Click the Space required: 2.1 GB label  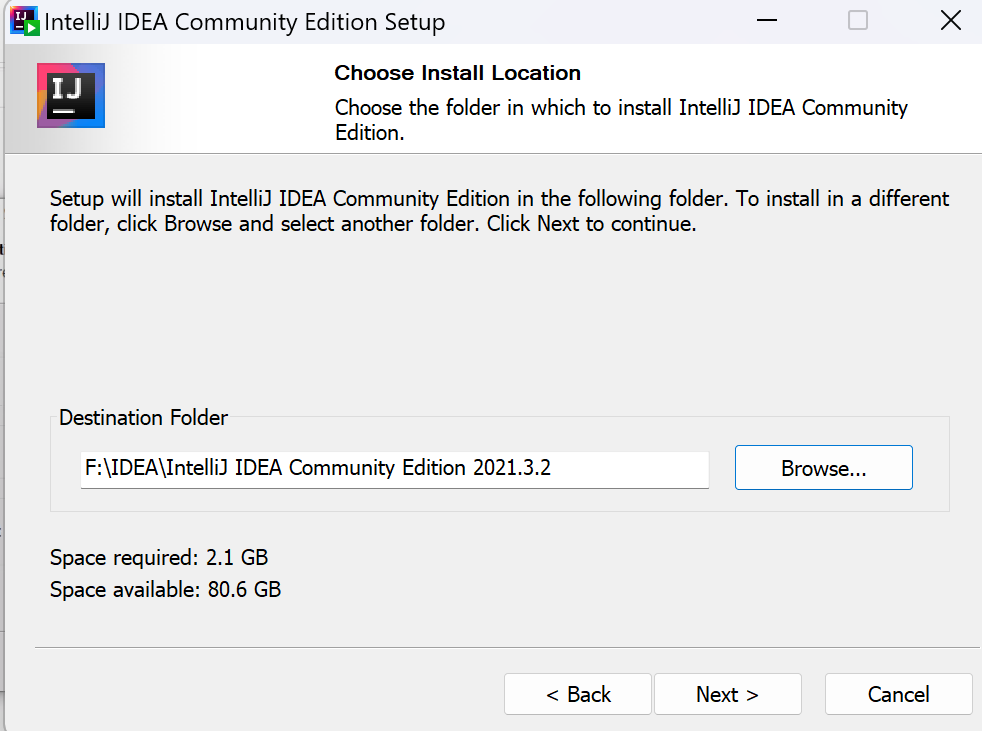(159, 557)
